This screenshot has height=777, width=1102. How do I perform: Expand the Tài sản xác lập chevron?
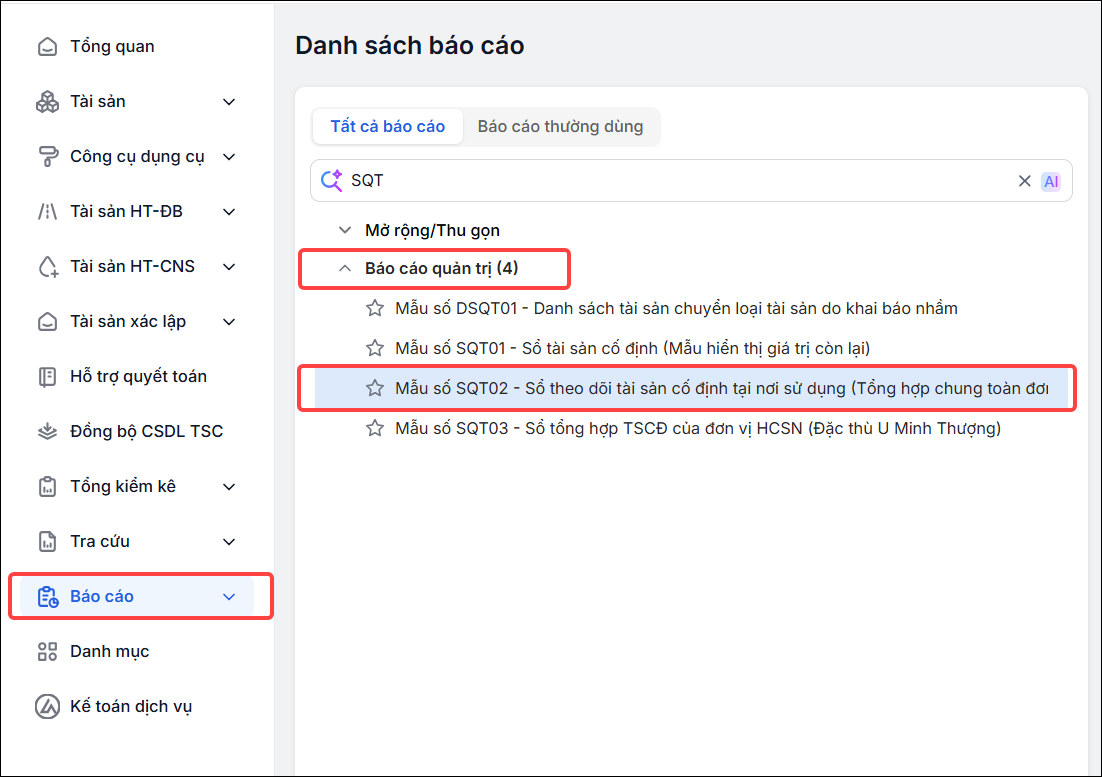228,322
